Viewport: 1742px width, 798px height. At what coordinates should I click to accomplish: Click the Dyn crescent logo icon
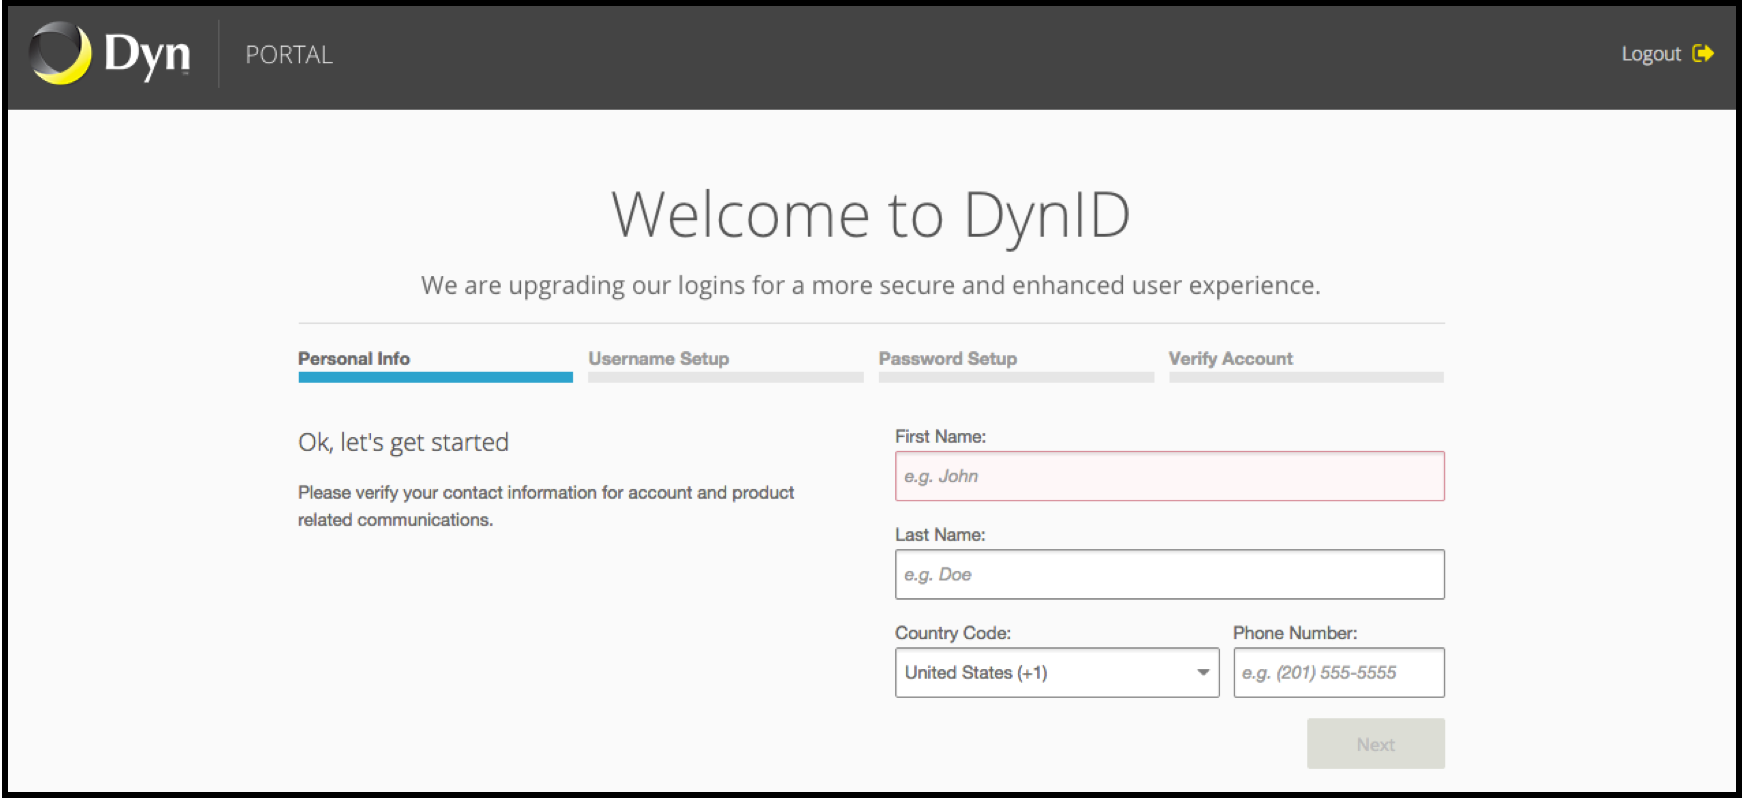60,53
